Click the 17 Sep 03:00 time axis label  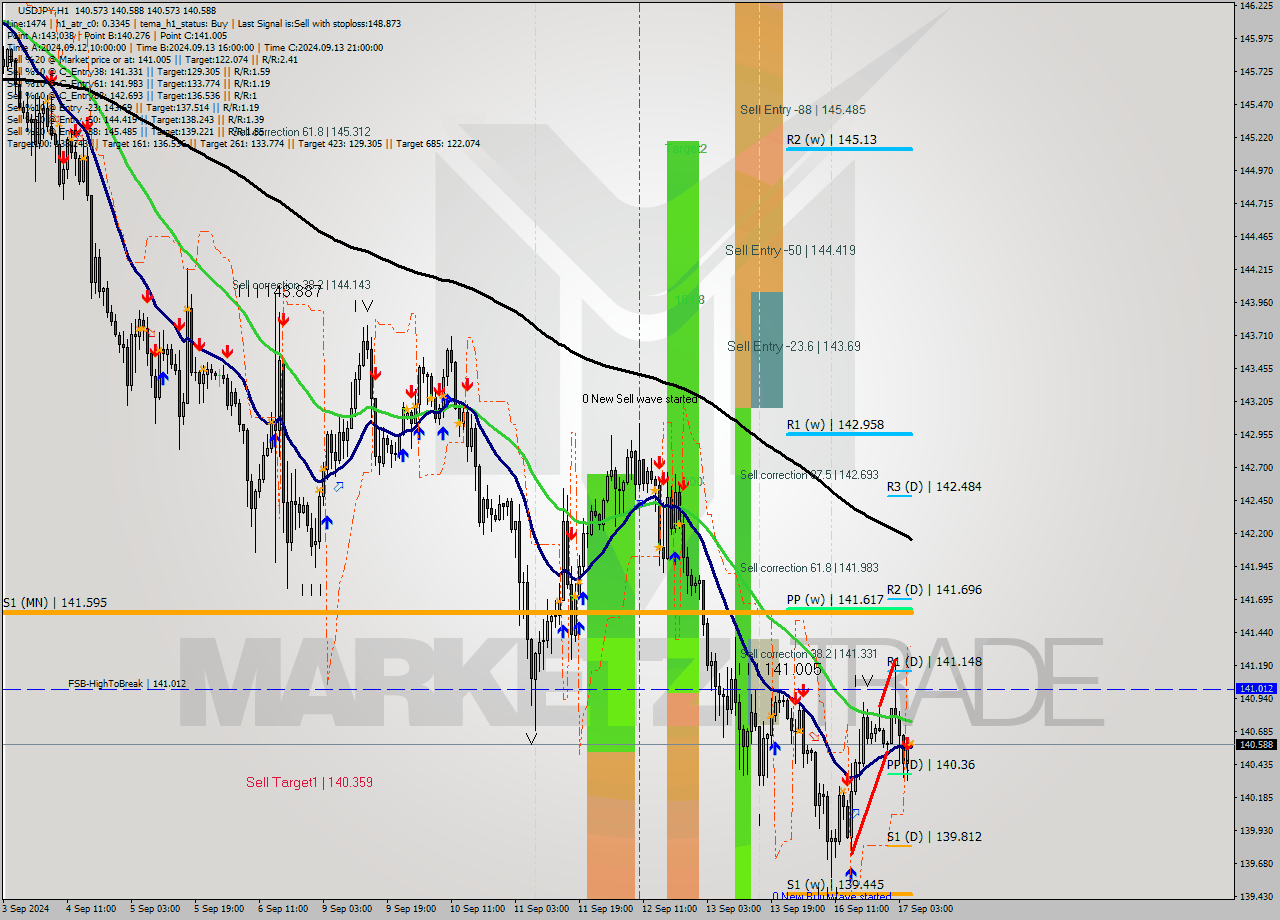click(x=925, y=909)
